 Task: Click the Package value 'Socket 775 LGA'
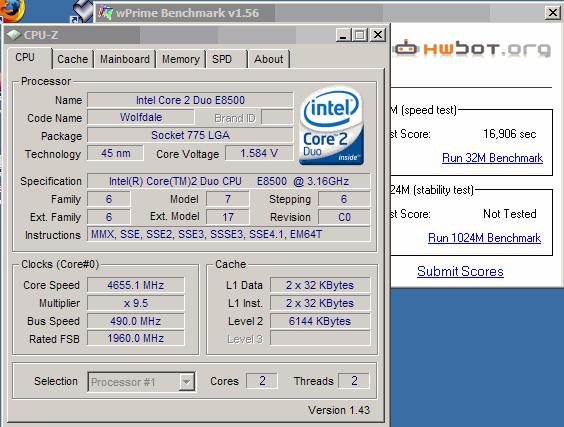(190, 135)
